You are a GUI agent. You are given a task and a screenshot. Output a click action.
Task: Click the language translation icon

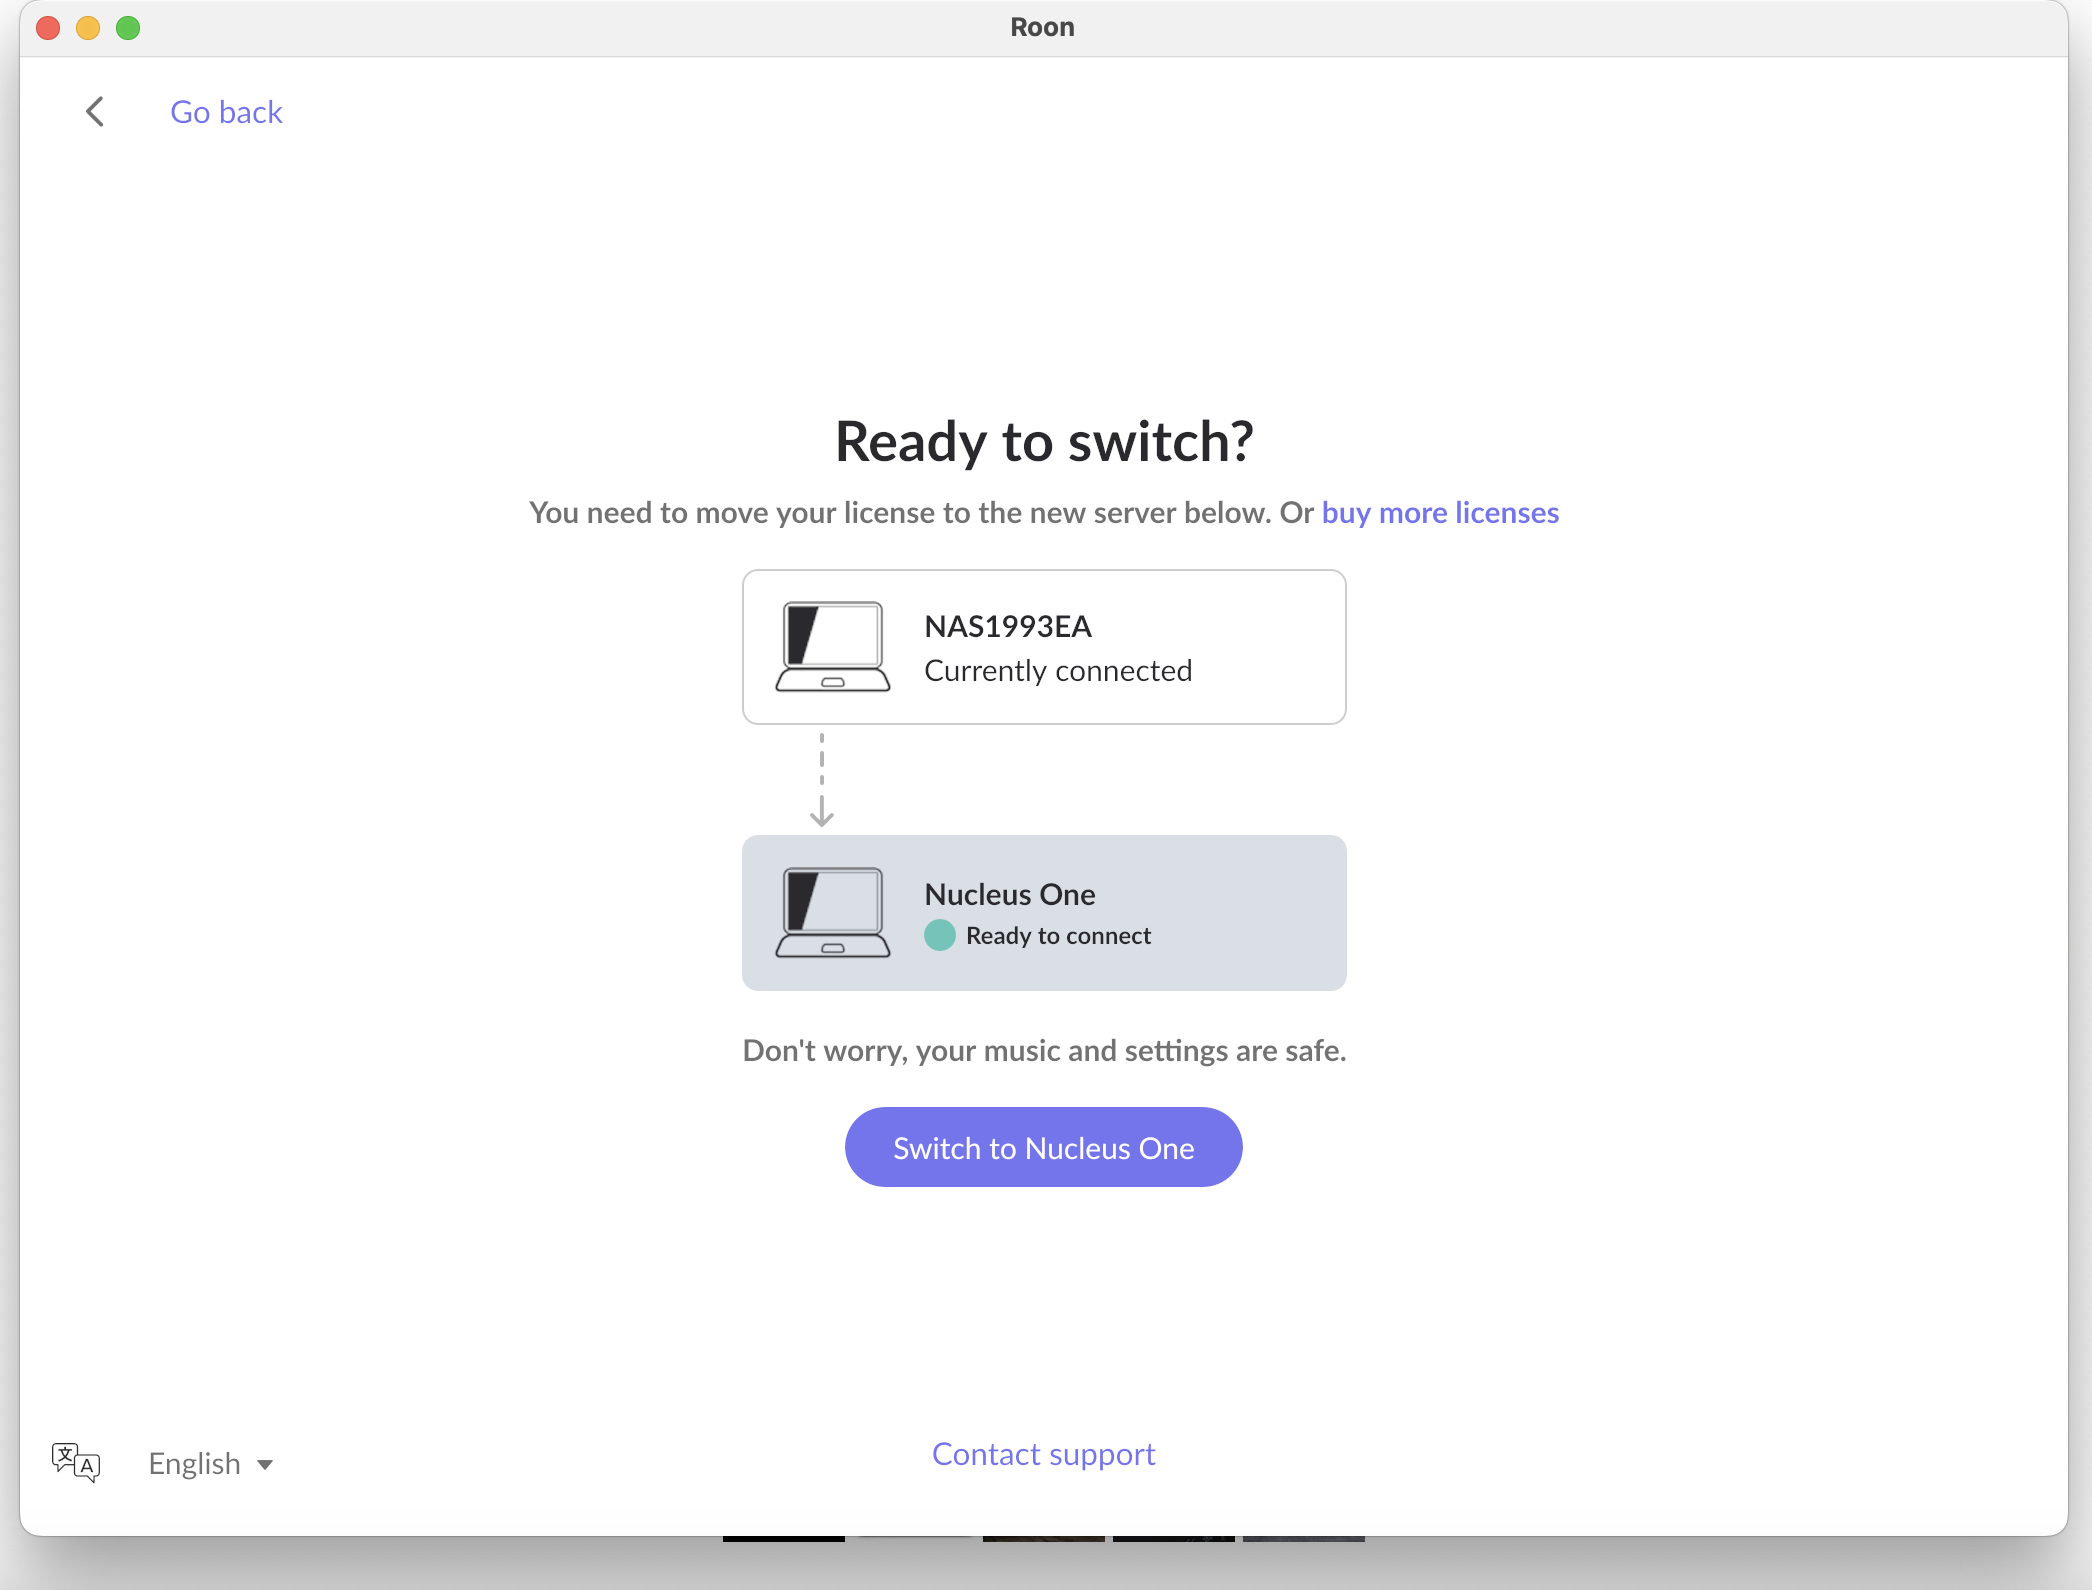[76, 1462]
